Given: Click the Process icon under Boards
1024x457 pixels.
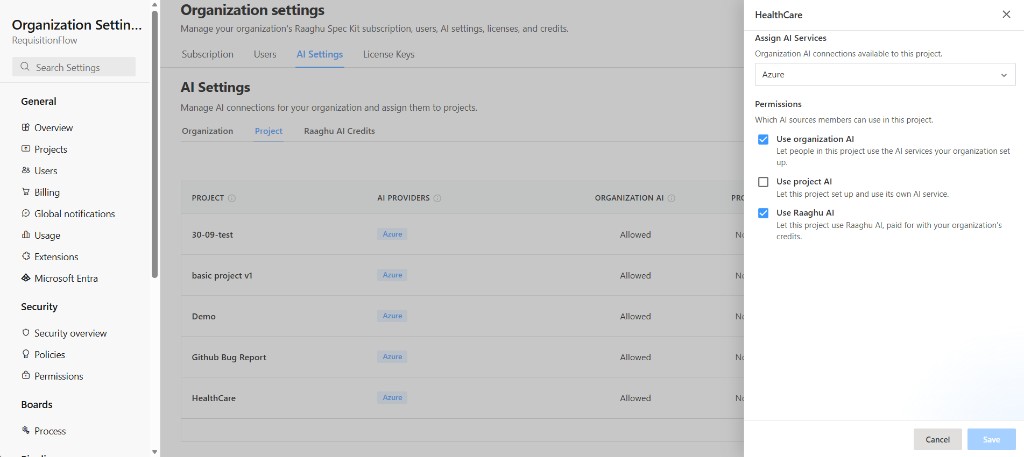Looking at the screenshot, I should click(25, 431).
